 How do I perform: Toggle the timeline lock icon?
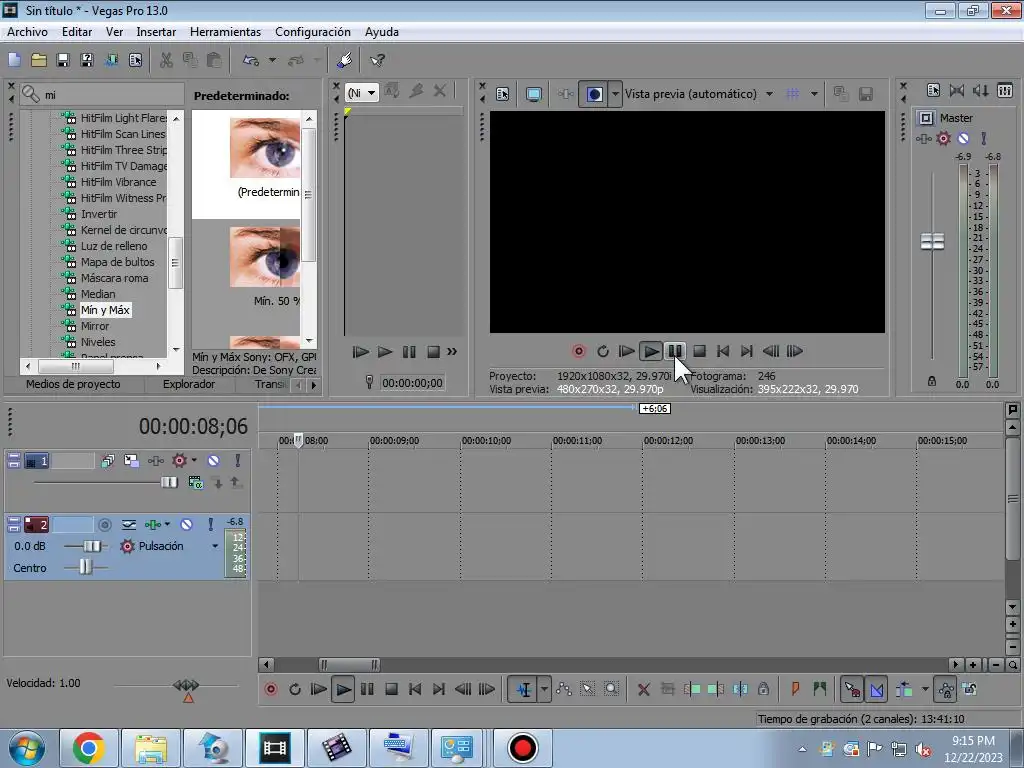[x=763, y=689]
